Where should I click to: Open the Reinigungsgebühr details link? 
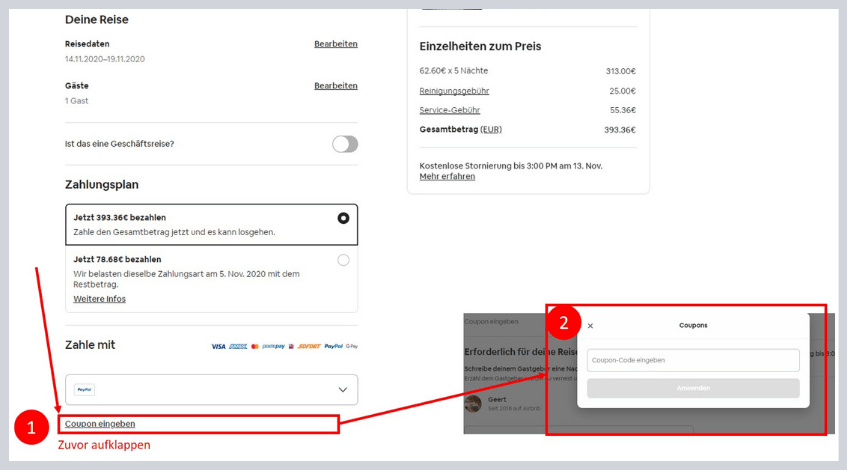point(454,91)
